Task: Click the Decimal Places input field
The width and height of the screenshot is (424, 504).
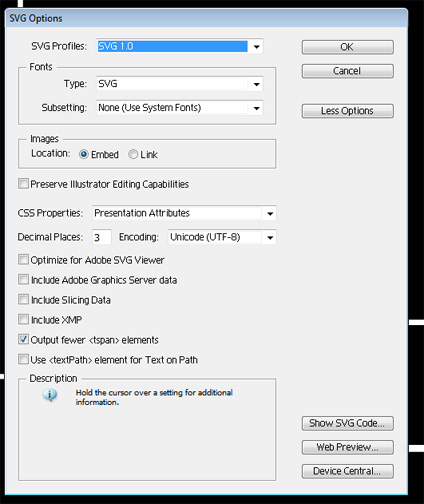Action: tap(102, 237)
